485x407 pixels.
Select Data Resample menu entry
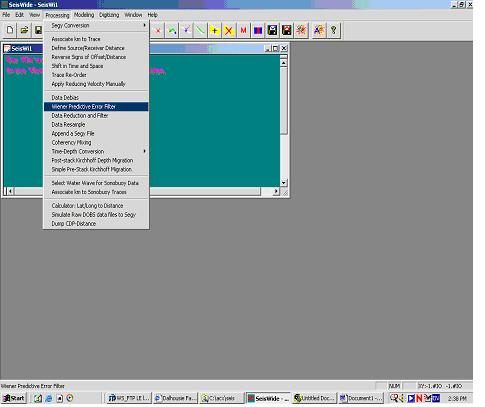(96, 125)
